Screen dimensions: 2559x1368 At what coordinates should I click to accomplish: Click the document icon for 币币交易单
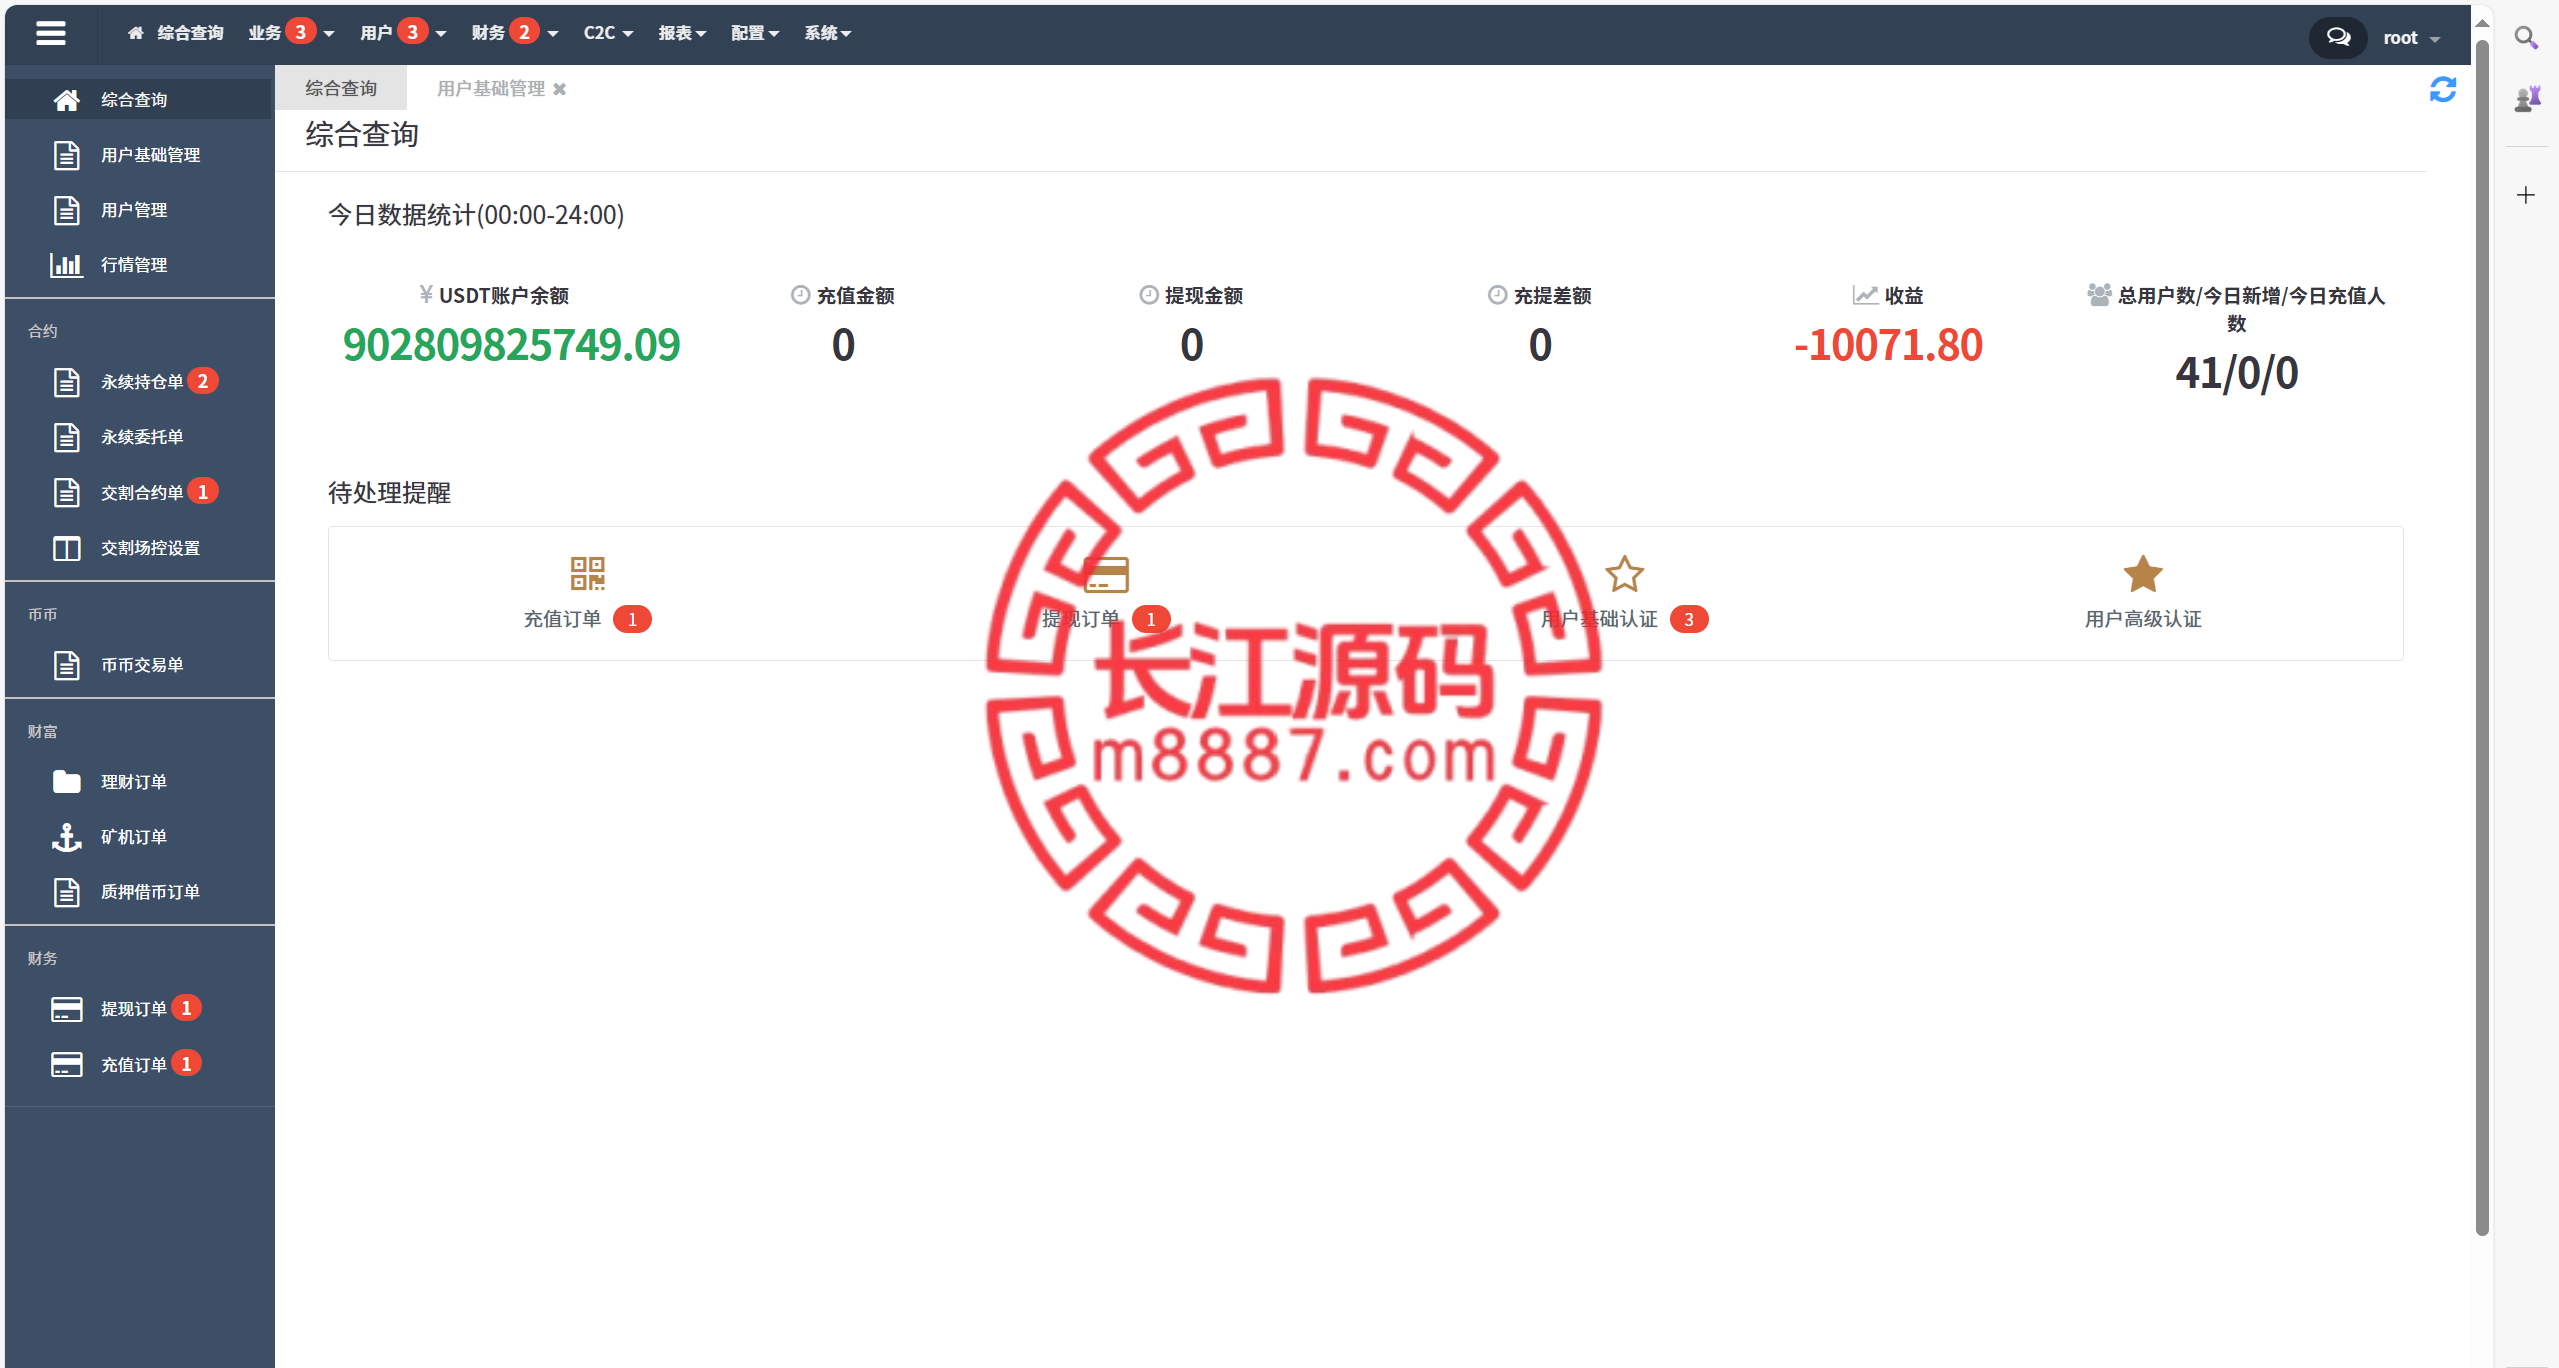[66, 665]
